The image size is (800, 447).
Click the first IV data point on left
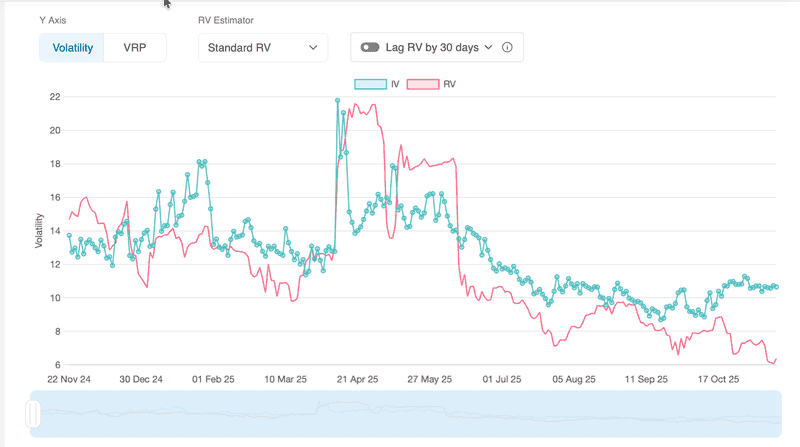(x=69, y=234)
